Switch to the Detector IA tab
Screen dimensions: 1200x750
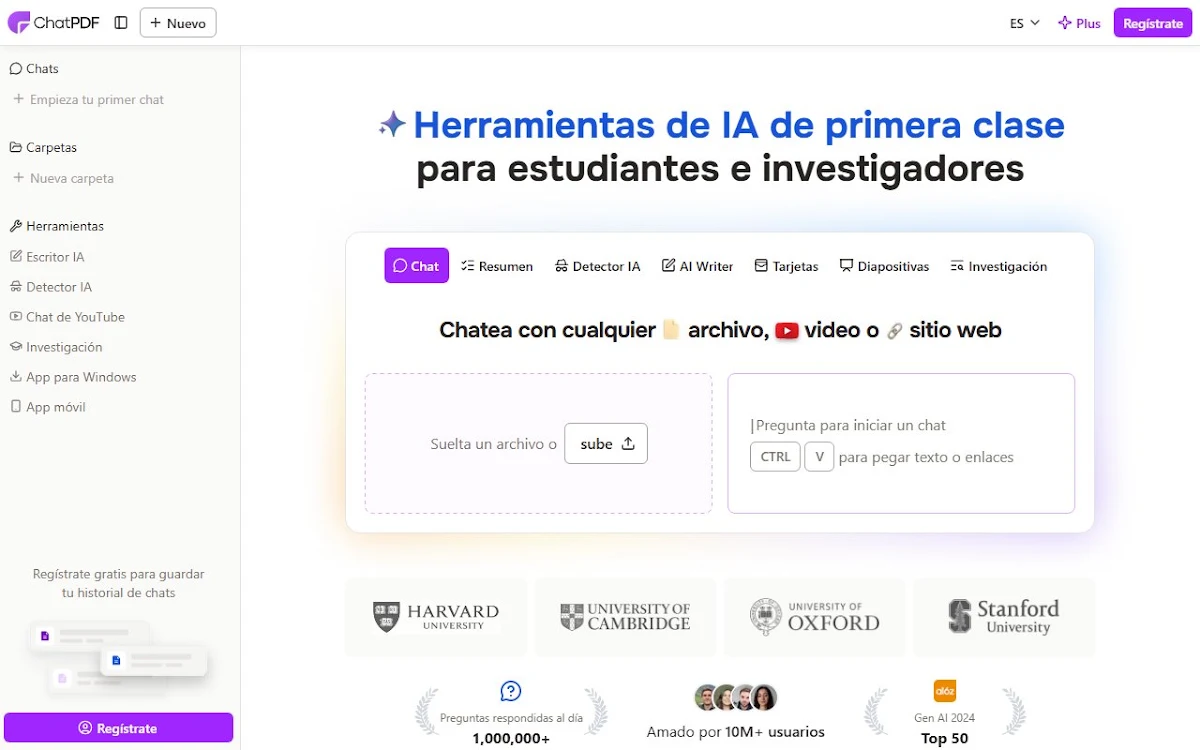tap(597, 266)
